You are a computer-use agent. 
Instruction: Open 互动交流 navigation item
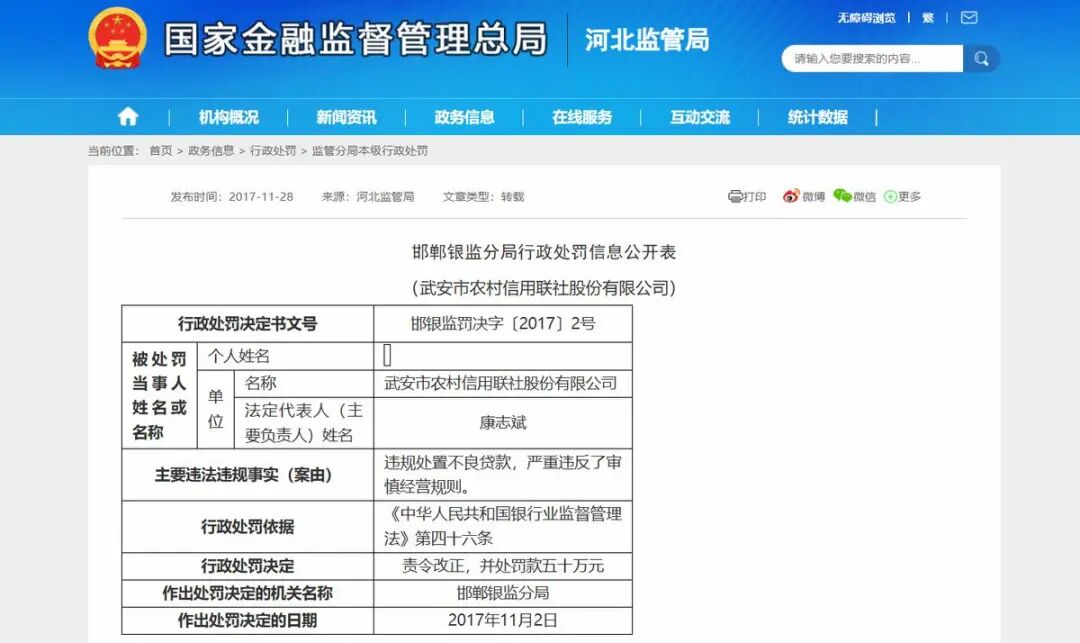[700, 117]
